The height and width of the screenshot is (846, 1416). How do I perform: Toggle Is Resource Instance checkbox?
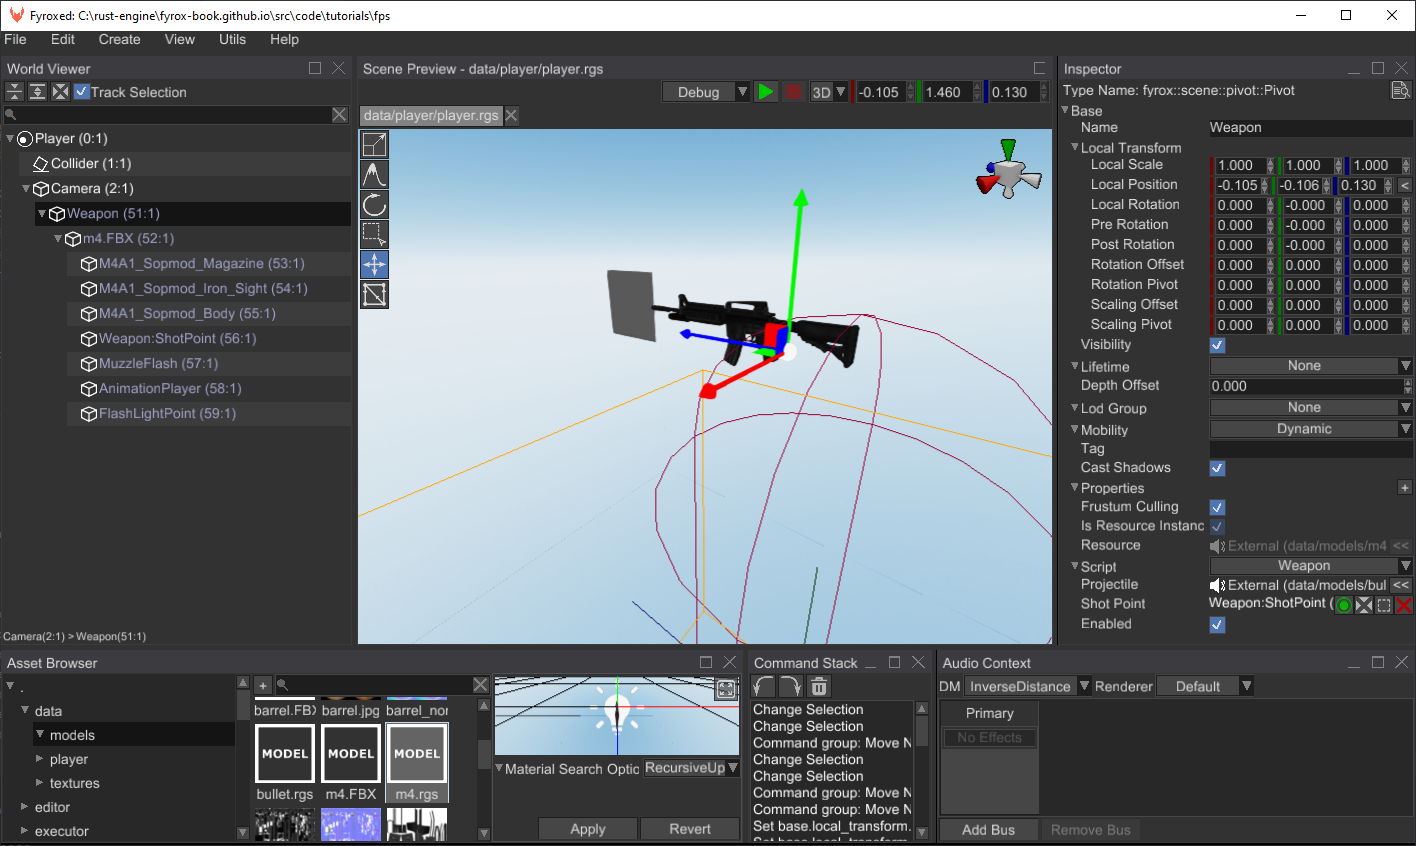tap(1217, 526)
